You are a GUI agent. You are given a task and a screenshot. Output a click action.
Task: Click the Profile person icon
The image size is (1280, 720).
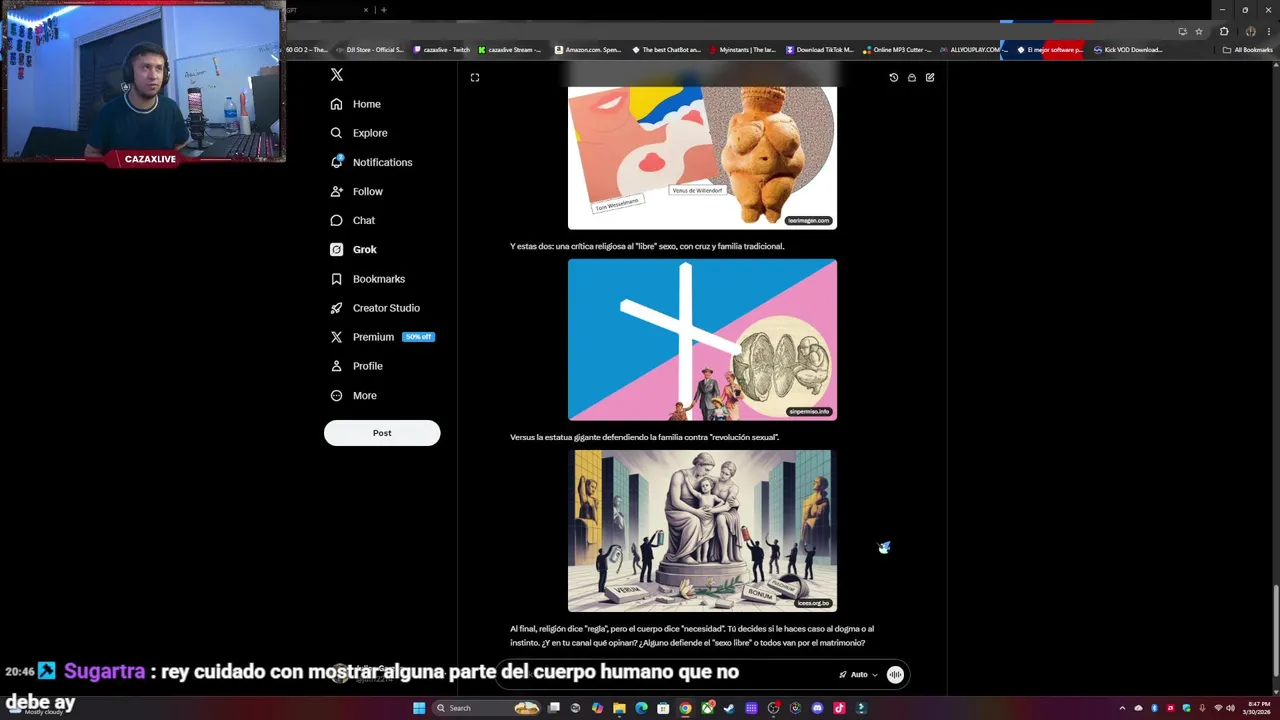tap(336, 366)
